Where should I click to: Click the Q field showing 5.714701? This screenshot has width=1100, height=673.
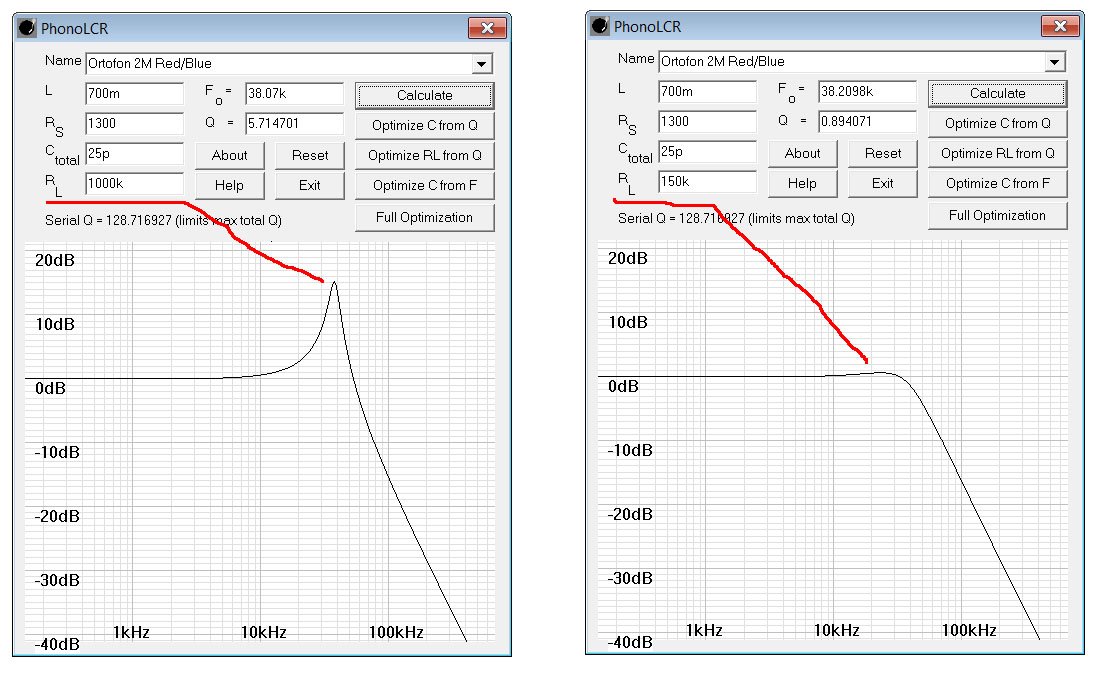click(294, 124)
